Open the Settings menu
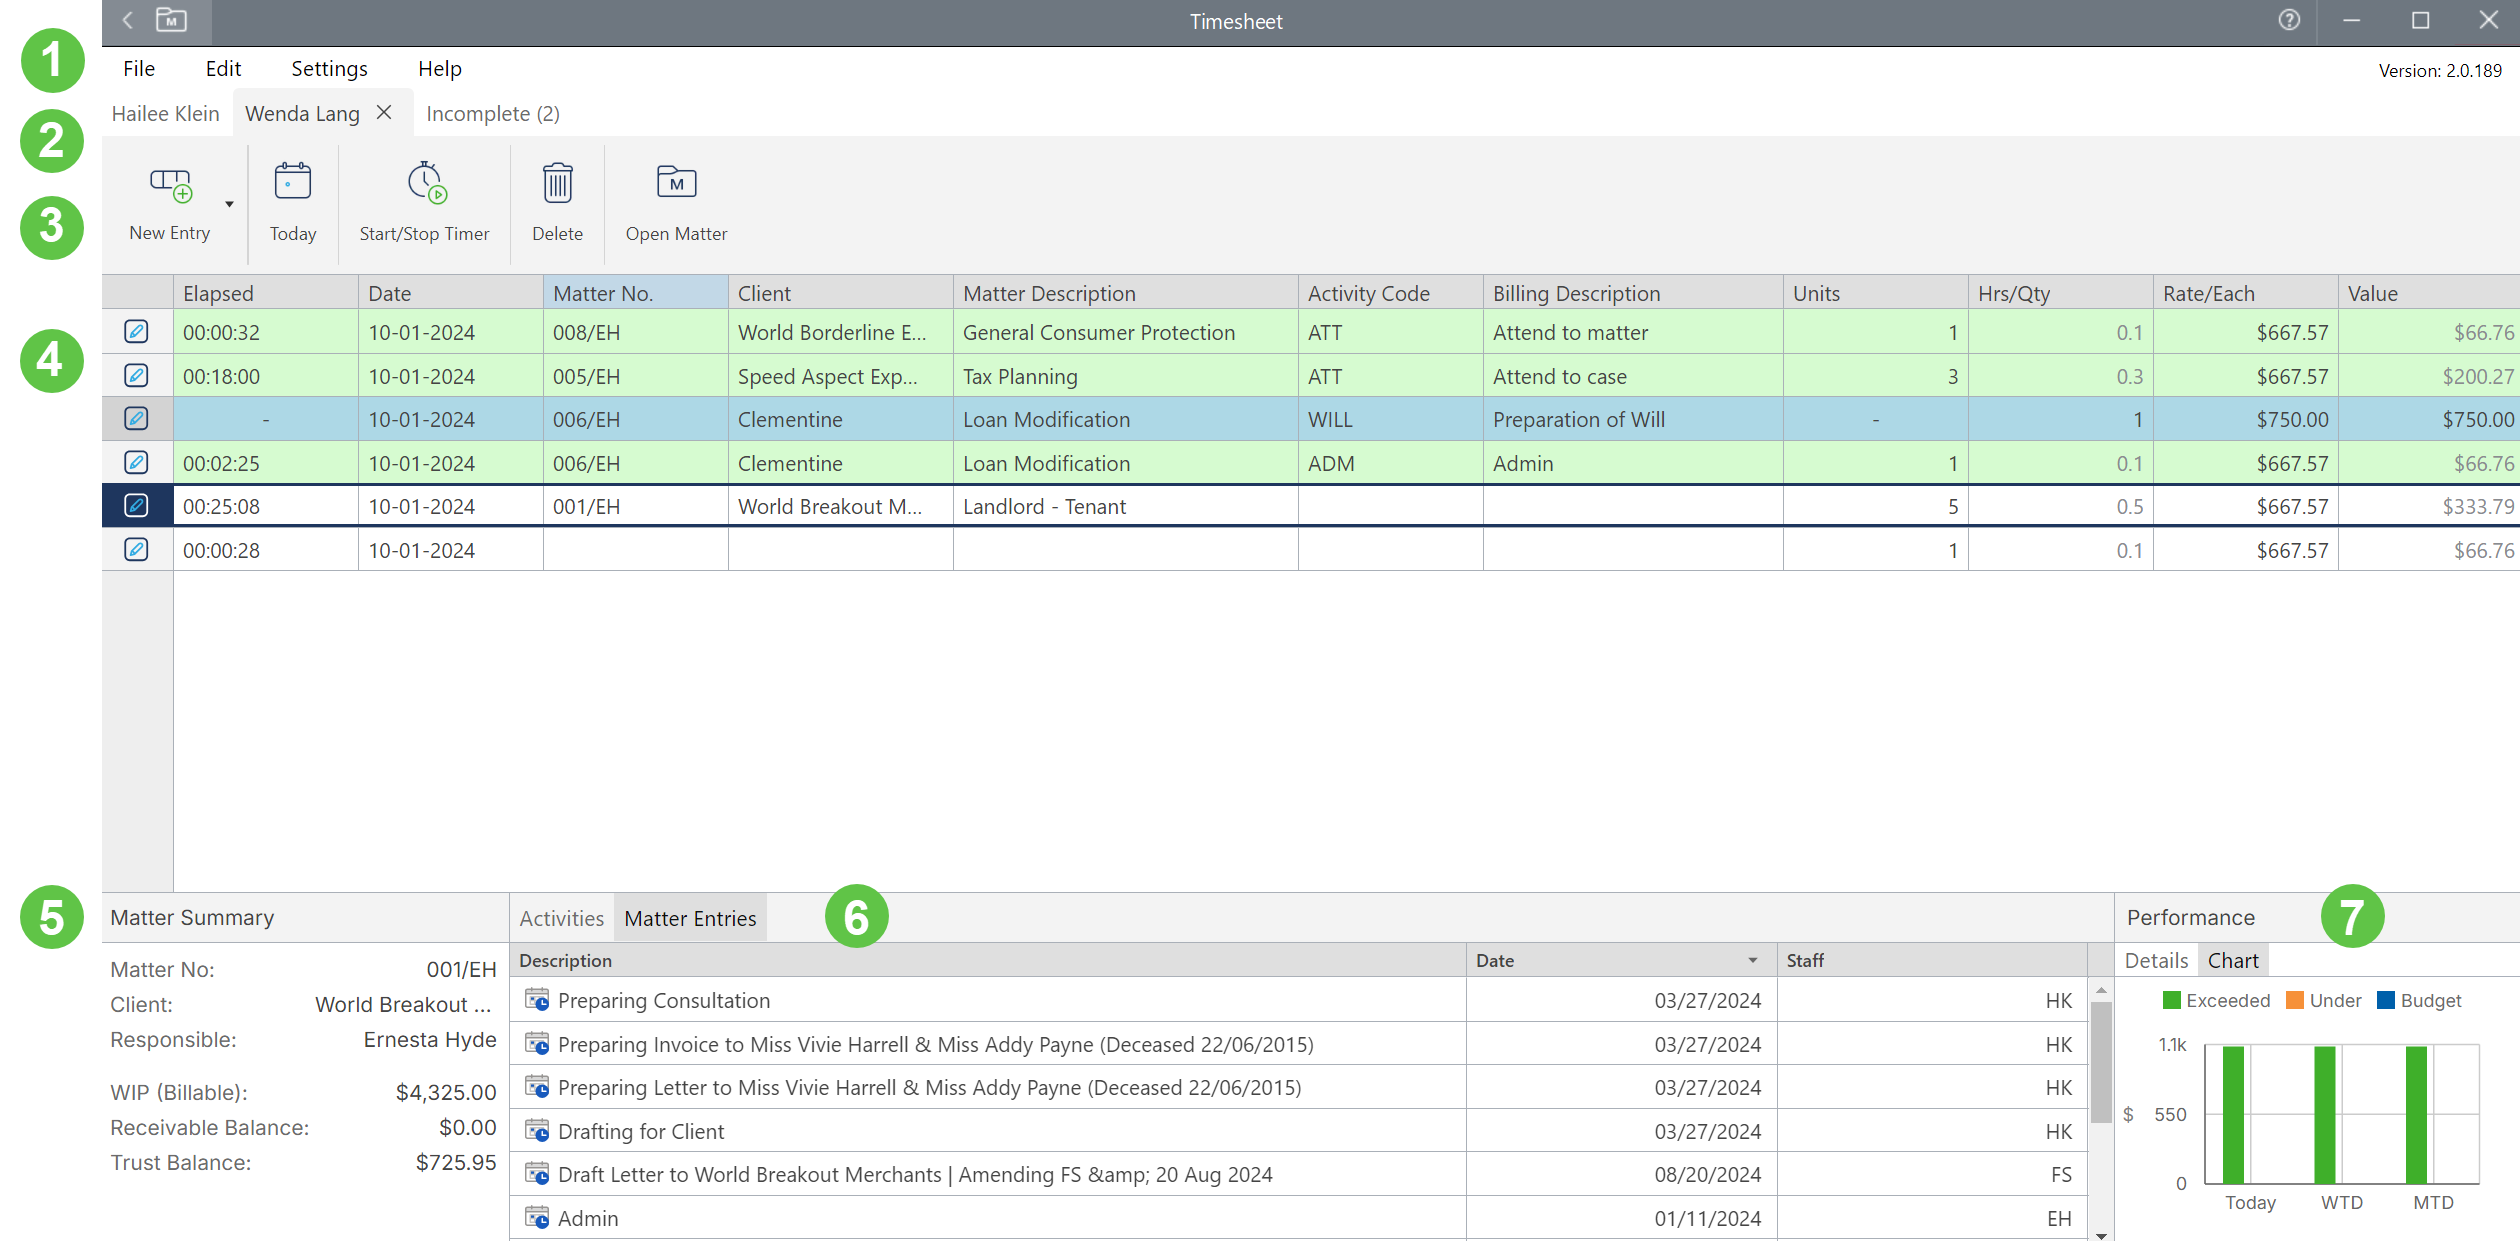The height and width of the screenshot is (1241, 2520). (x=329, y=69)
